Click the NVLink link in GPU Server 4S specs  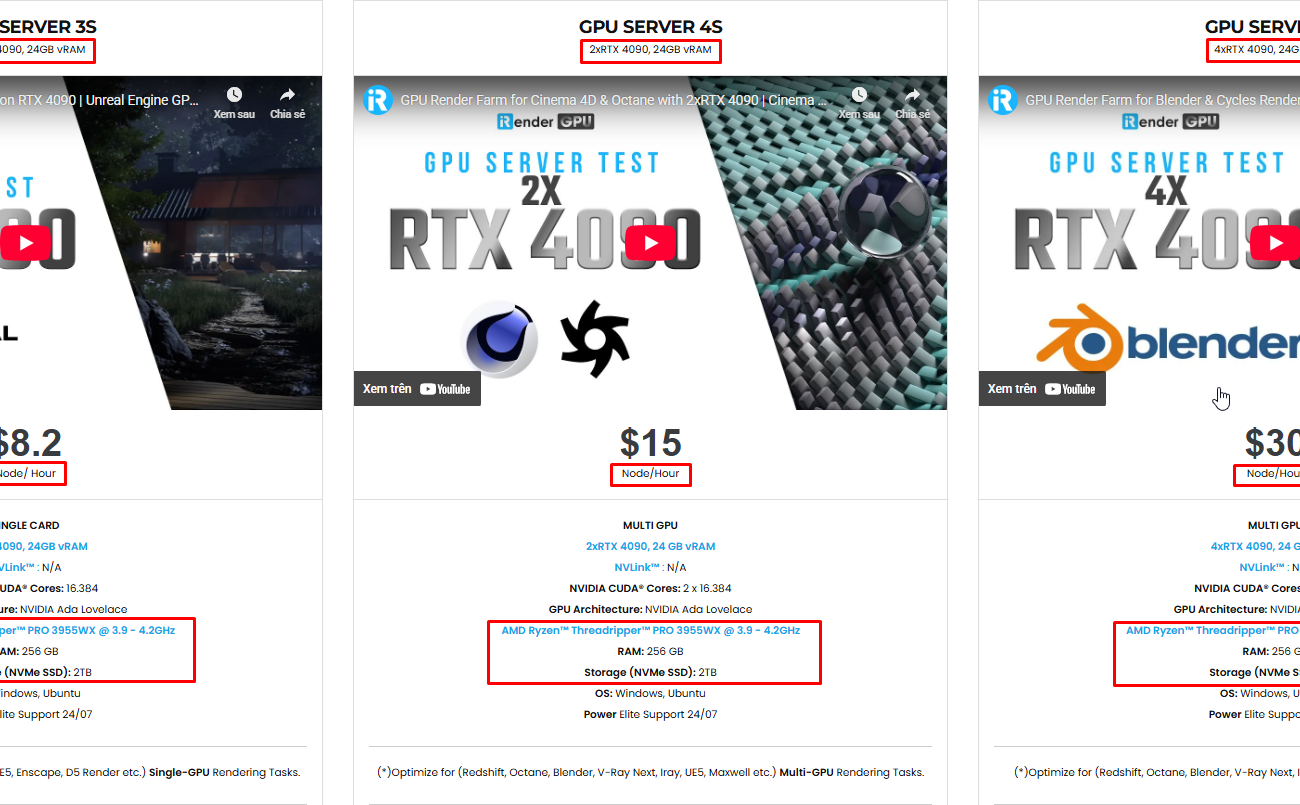point(630,567)
